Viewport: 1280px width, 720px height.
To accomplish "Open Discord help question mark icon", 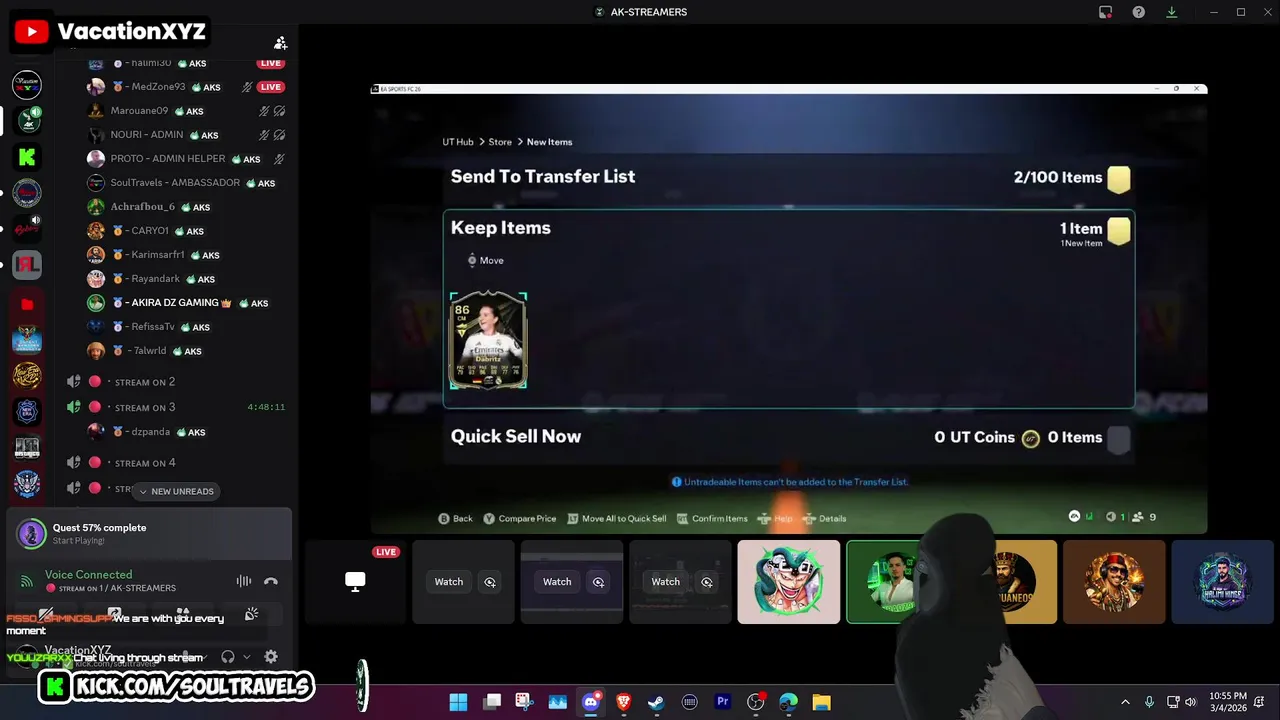I will [x=1138, y=12].
